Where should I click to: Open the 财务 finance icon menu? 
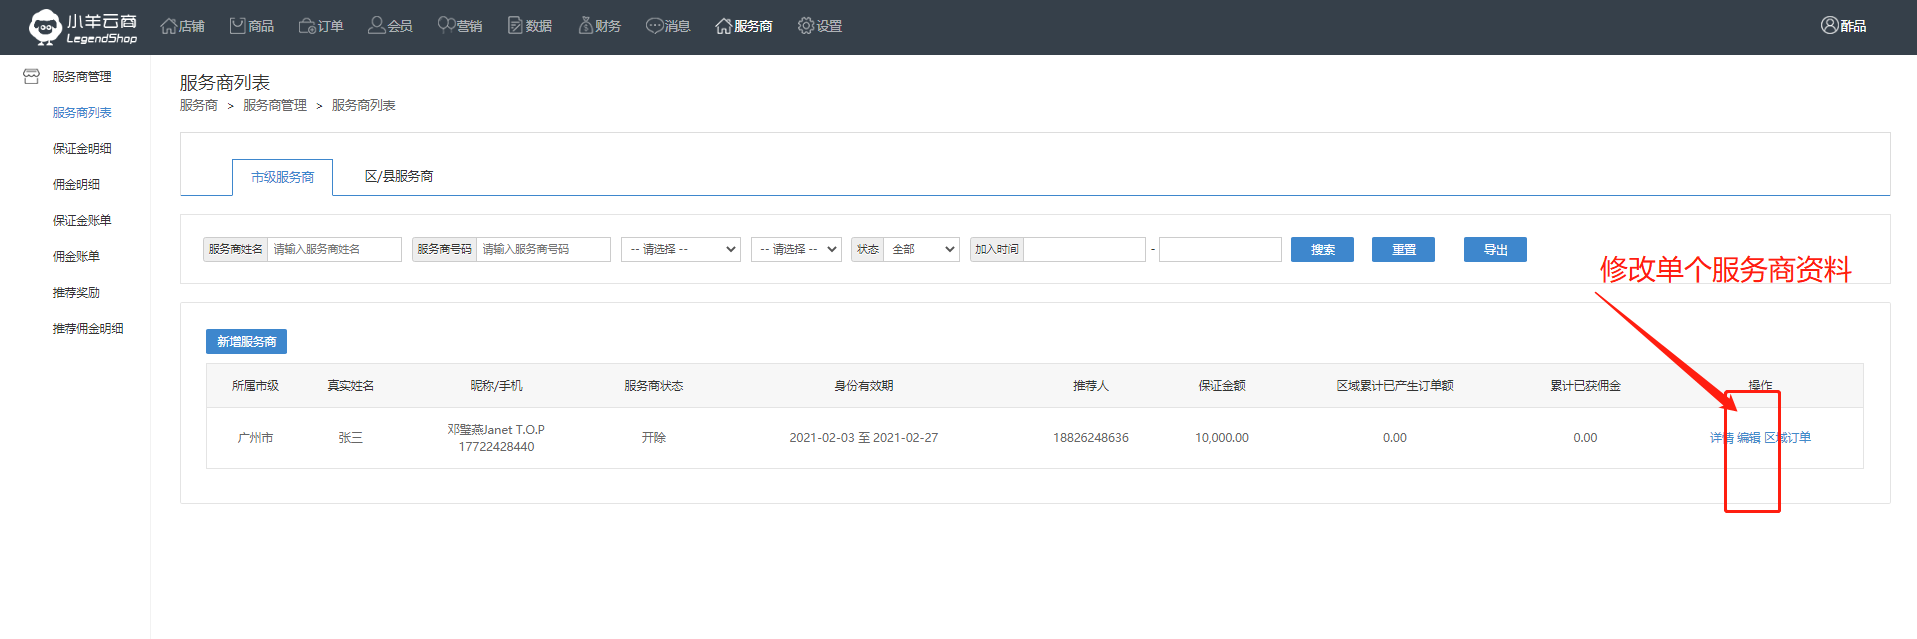point(586,26)
